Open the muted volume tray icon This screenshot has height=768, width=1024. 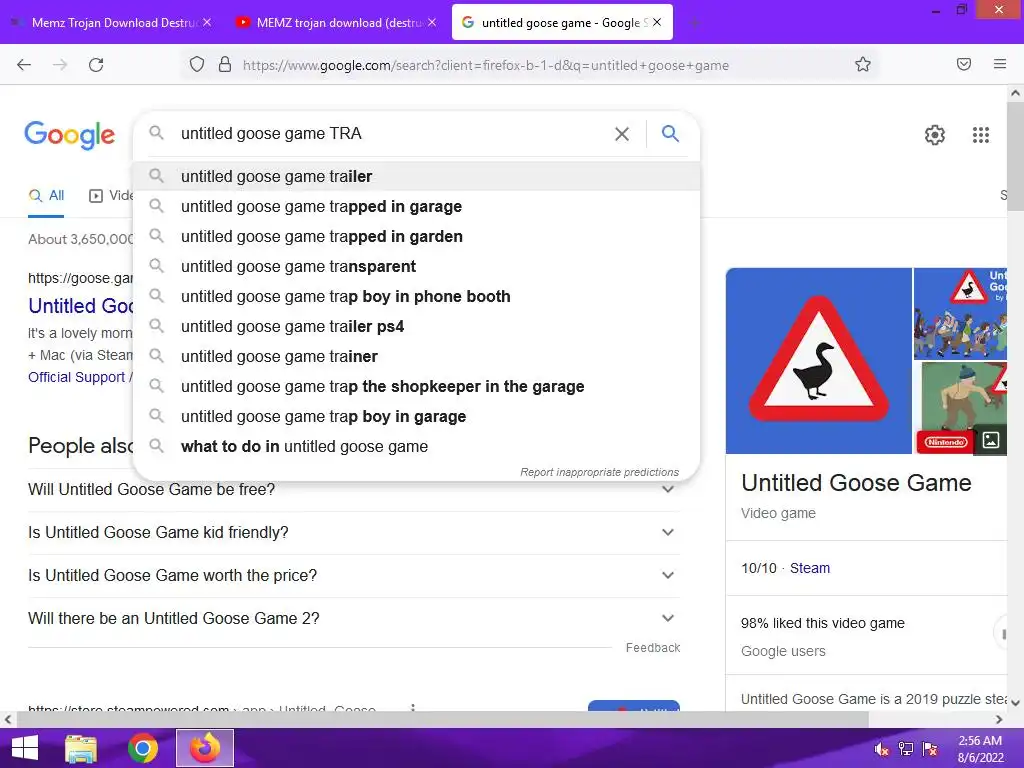(x=882, y=749)
